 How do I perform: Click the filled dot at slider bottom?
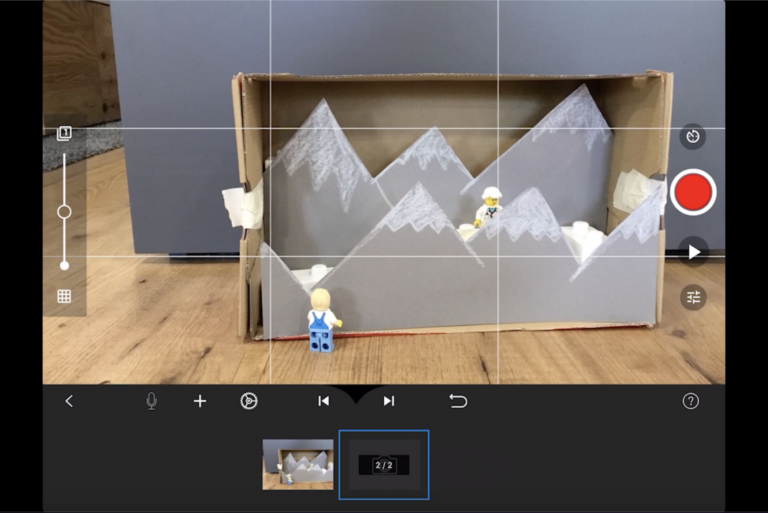[x=64, y=265]
